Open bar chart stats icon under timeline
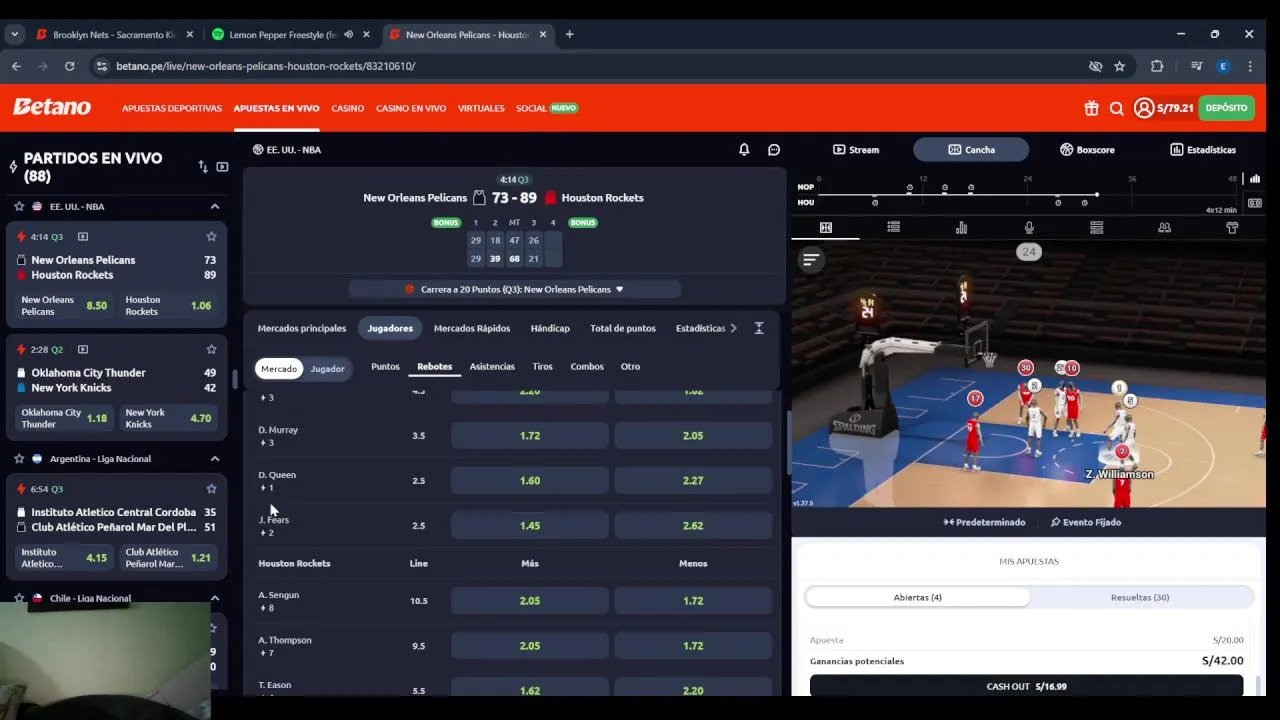The image size is (1280, 720). (x=961, y=228)
